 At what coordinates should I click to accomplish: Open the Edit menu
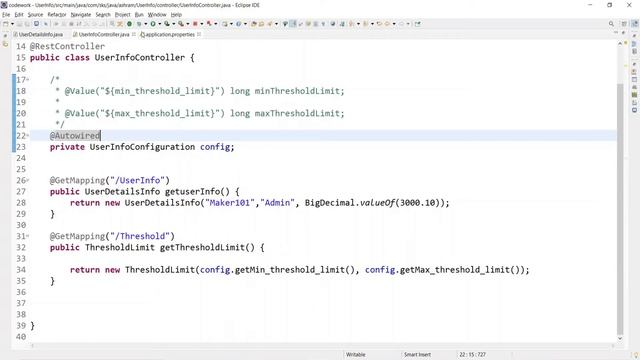[x=19, y=14]
